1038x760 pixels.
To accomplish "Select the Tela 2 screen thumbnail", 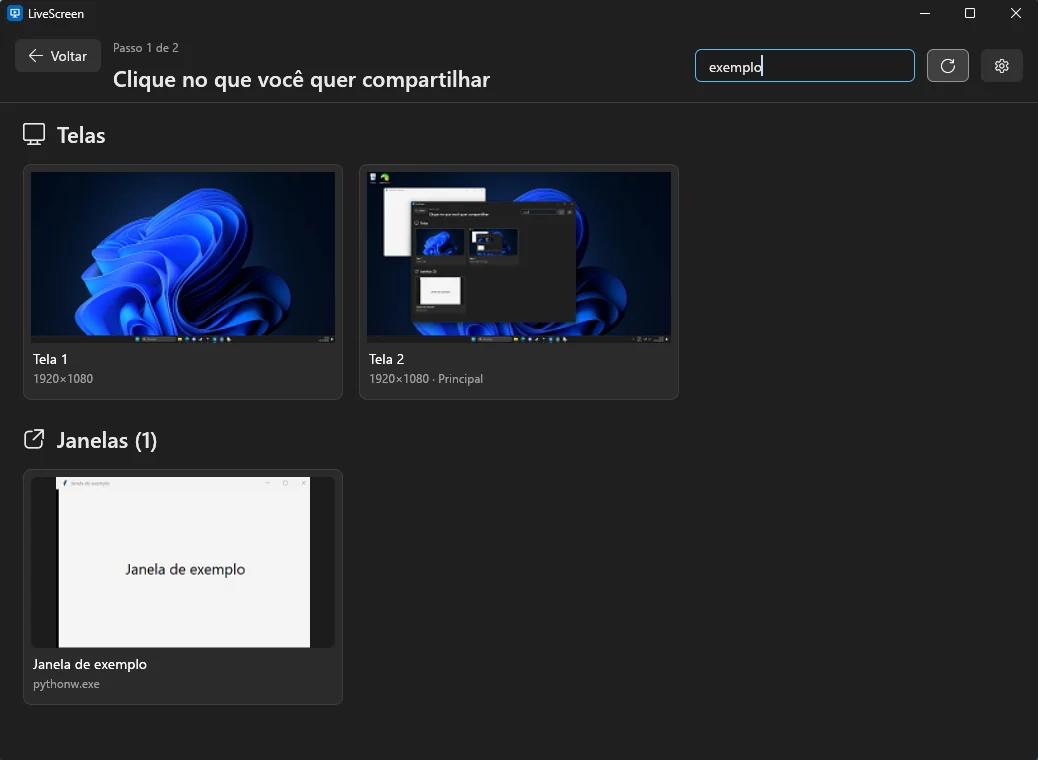I will pos(519,257).
